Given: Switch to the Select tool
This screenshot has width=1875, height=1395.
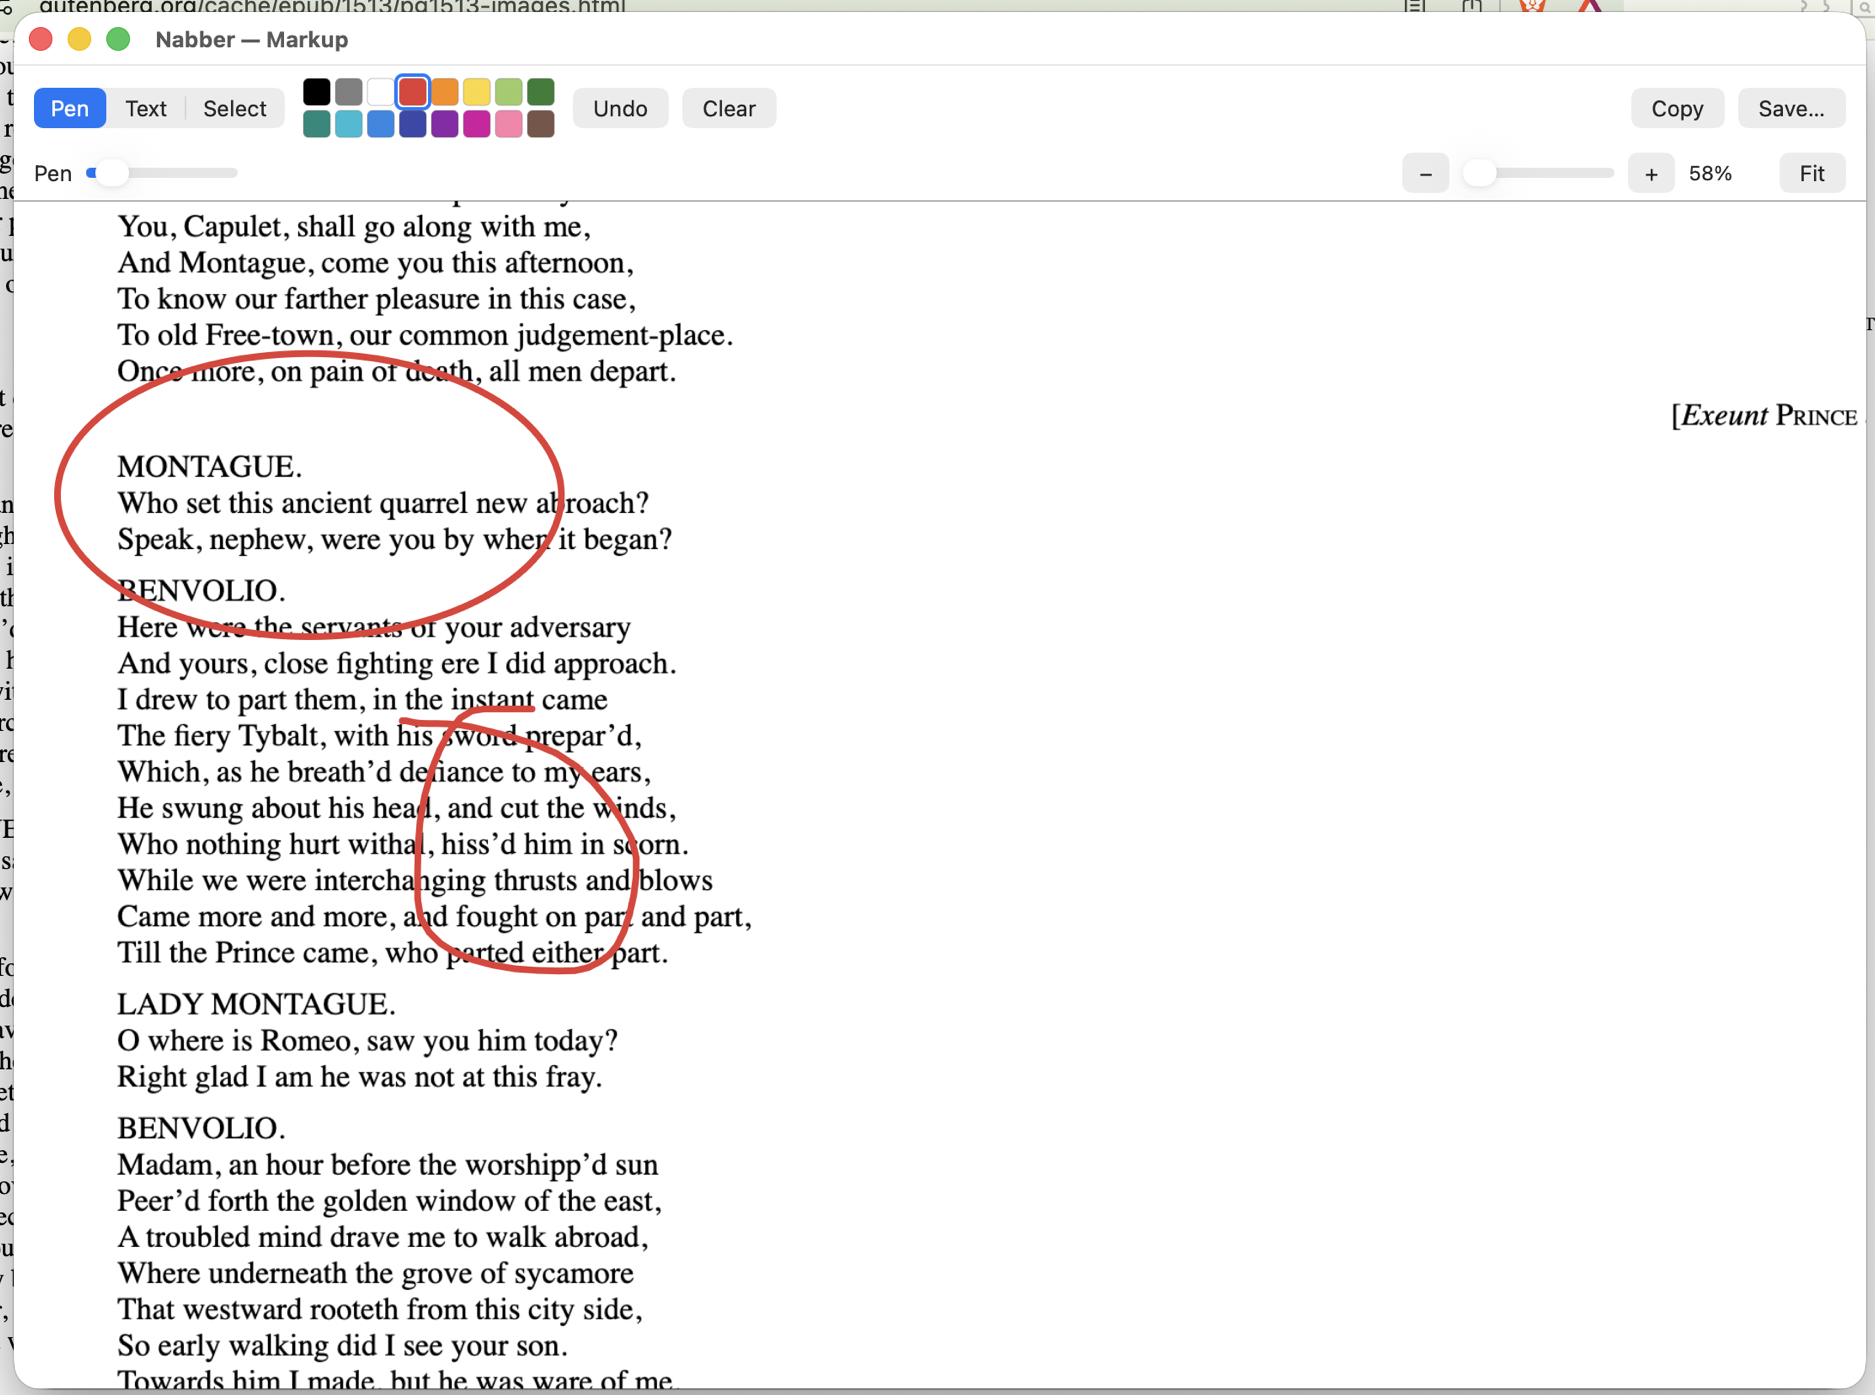Looking at the screenshot, I should [235, 108].
